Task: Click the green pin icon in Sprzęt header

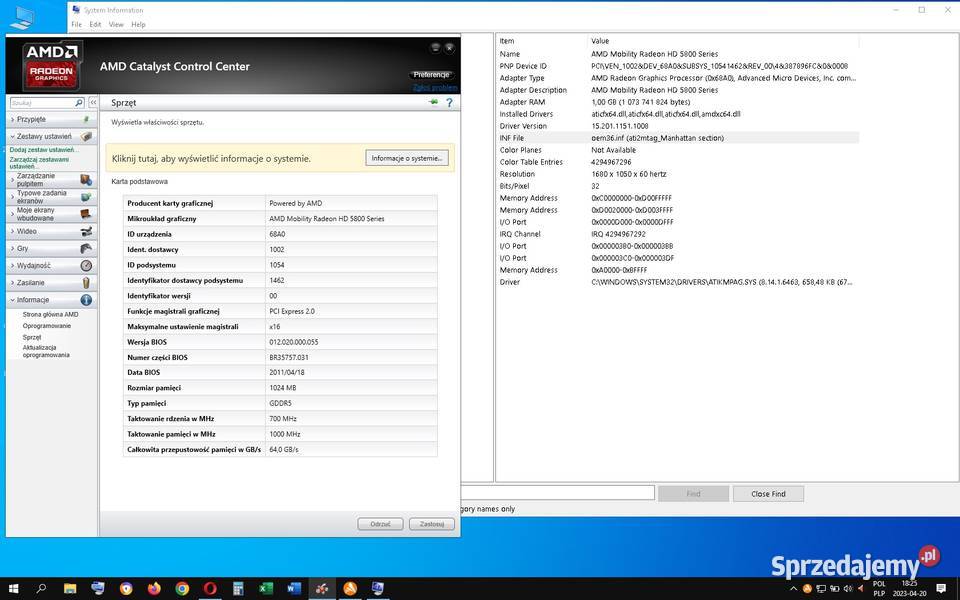Action: pos(434,102)
